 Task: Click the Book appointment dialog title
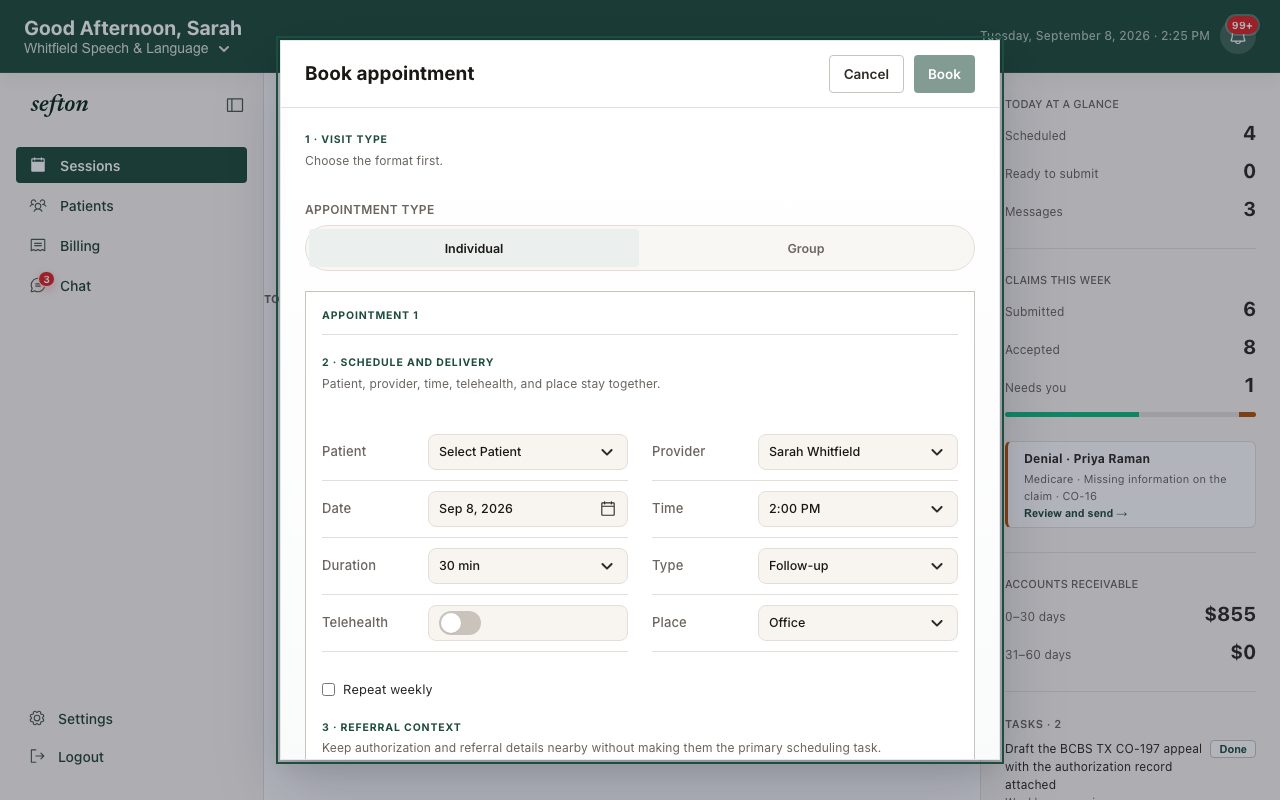390,73
